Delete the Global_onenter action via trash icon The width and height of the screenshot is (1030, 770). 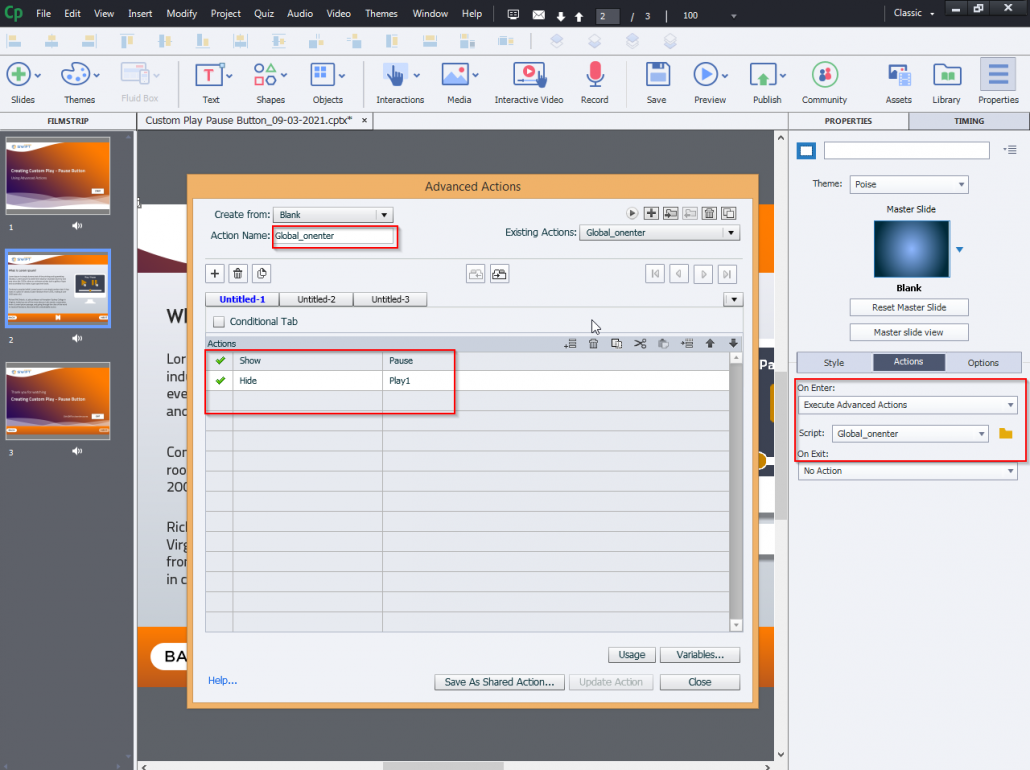[709, 213]
